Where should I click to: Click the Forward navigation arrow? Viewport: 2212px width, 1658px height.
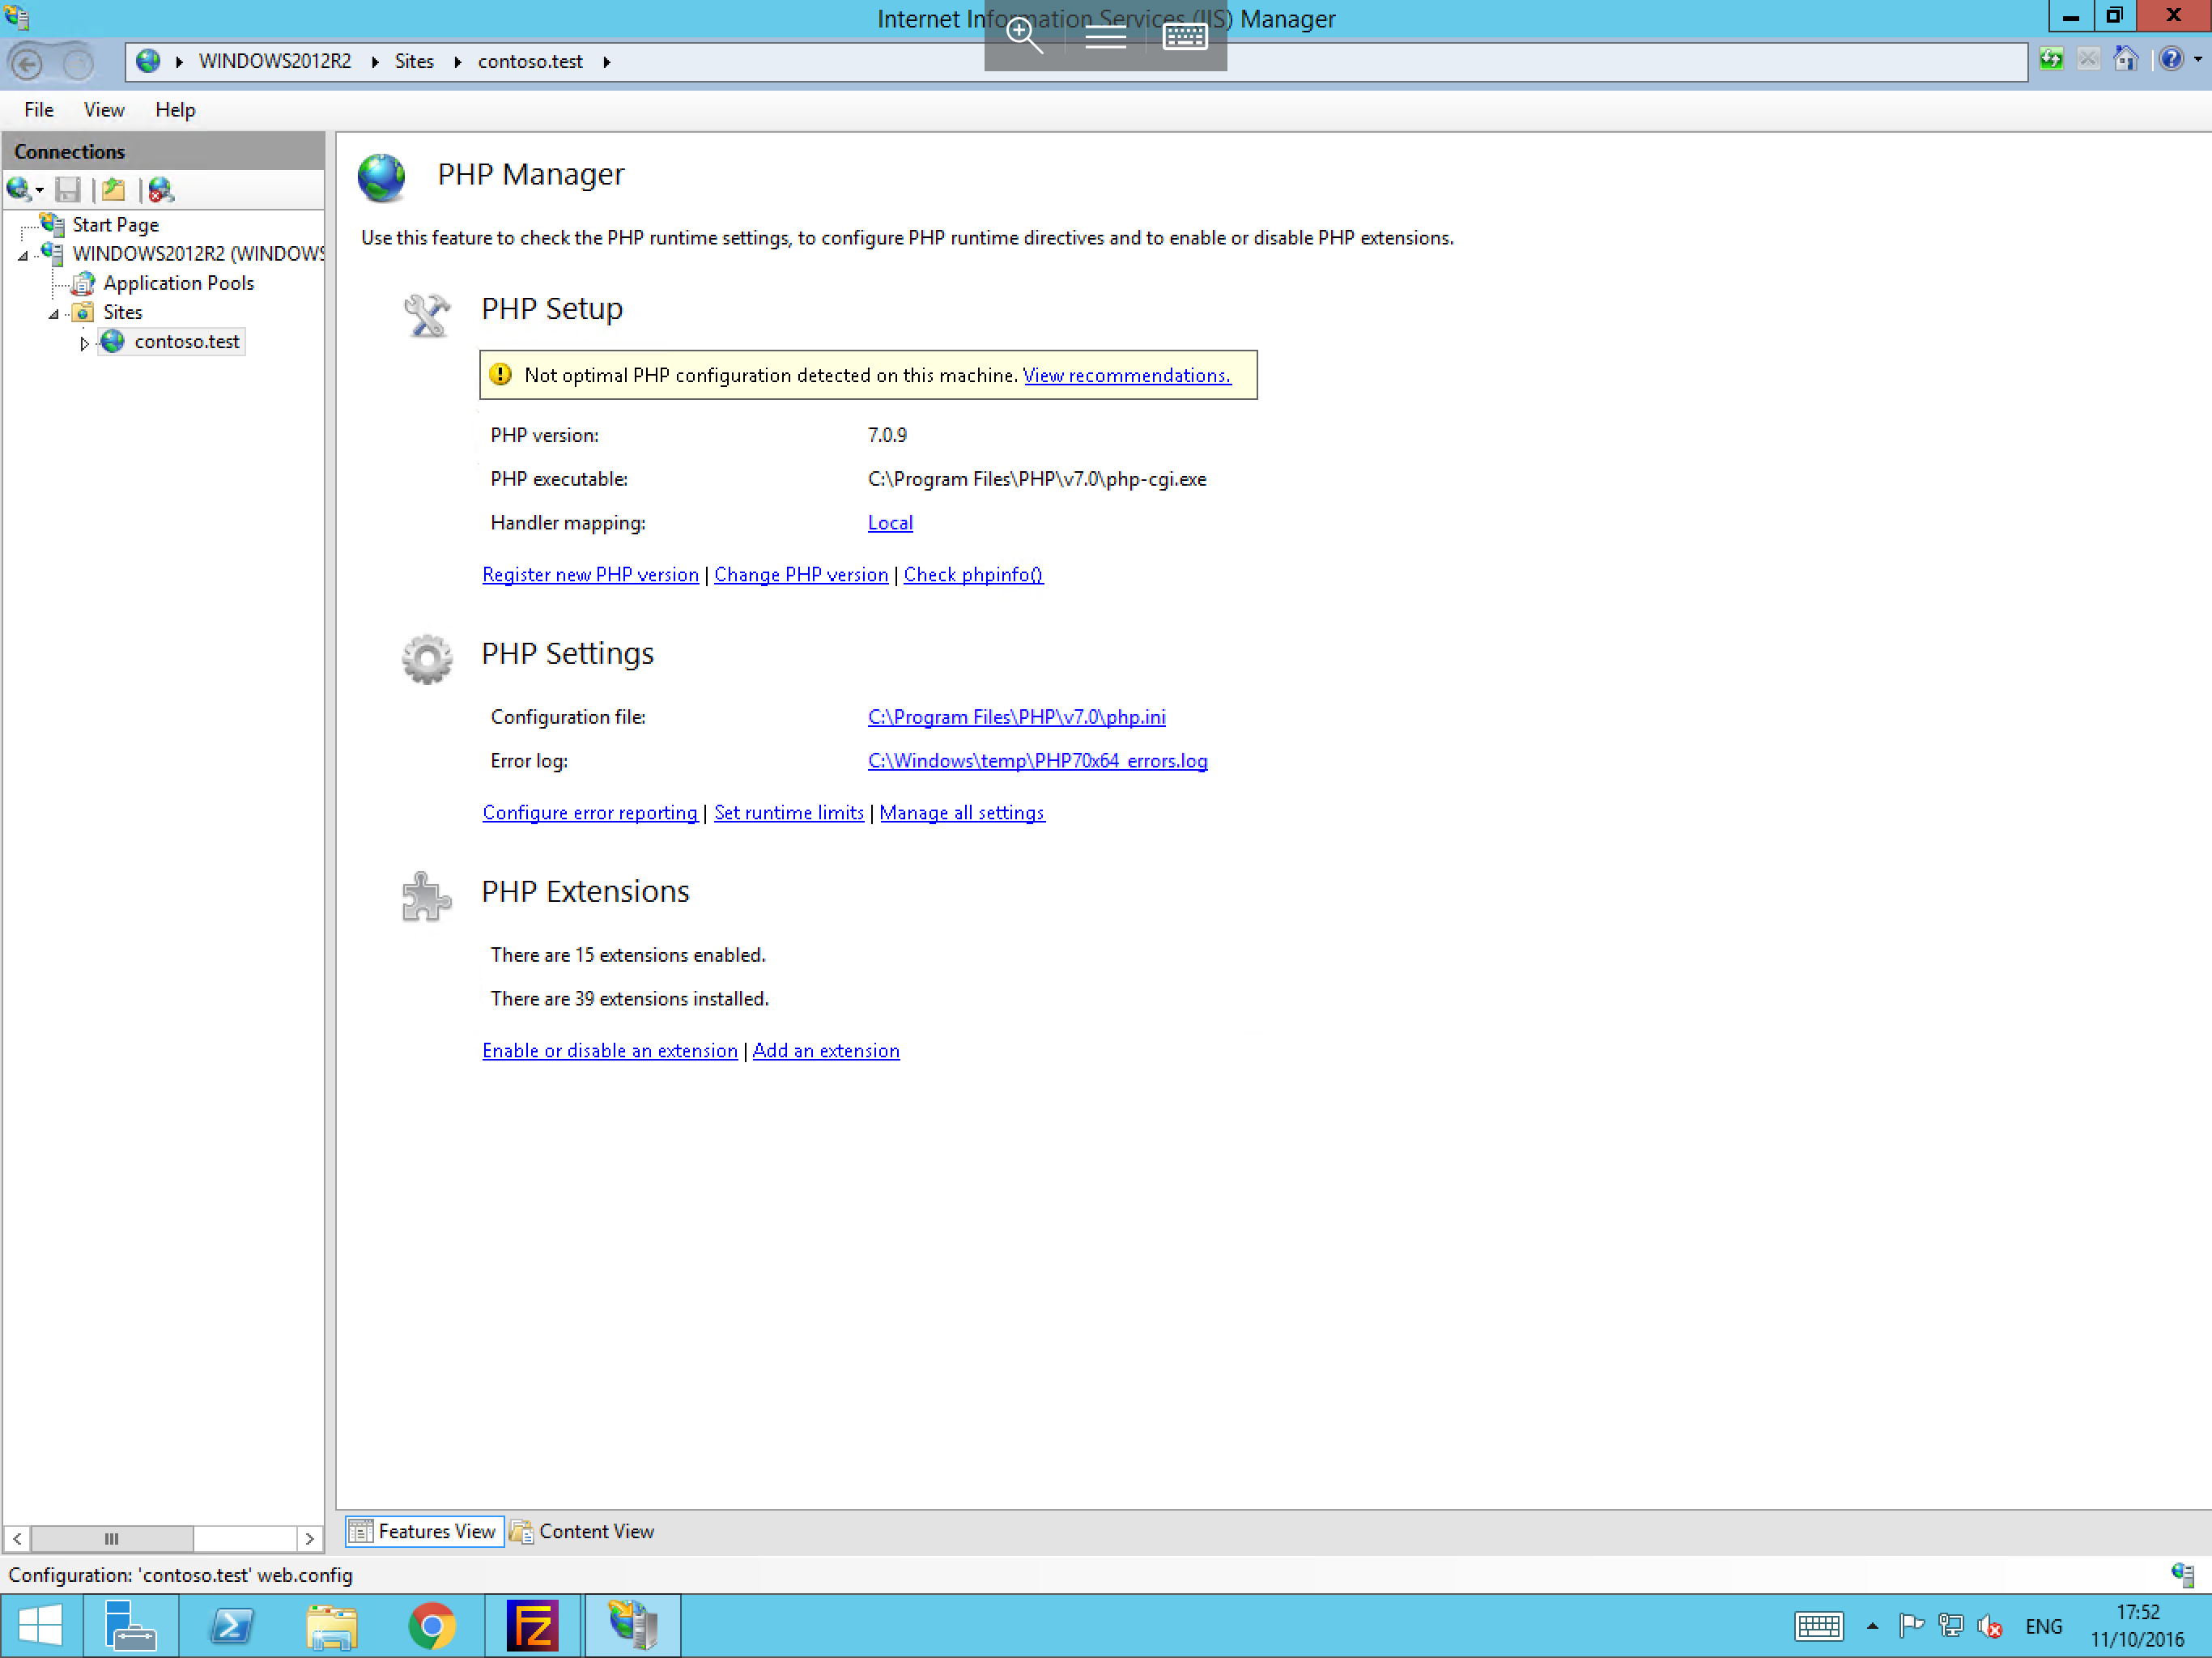pos(77,64)
